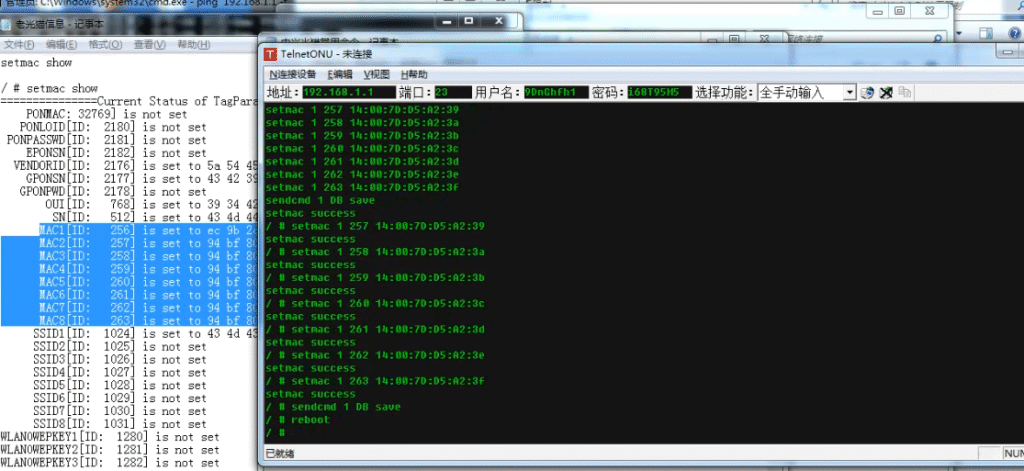Click the disconnect icon in TelnetONU toolbar
The width and height of the screenshot is (1024, 471).
click(x=886, y=92)
